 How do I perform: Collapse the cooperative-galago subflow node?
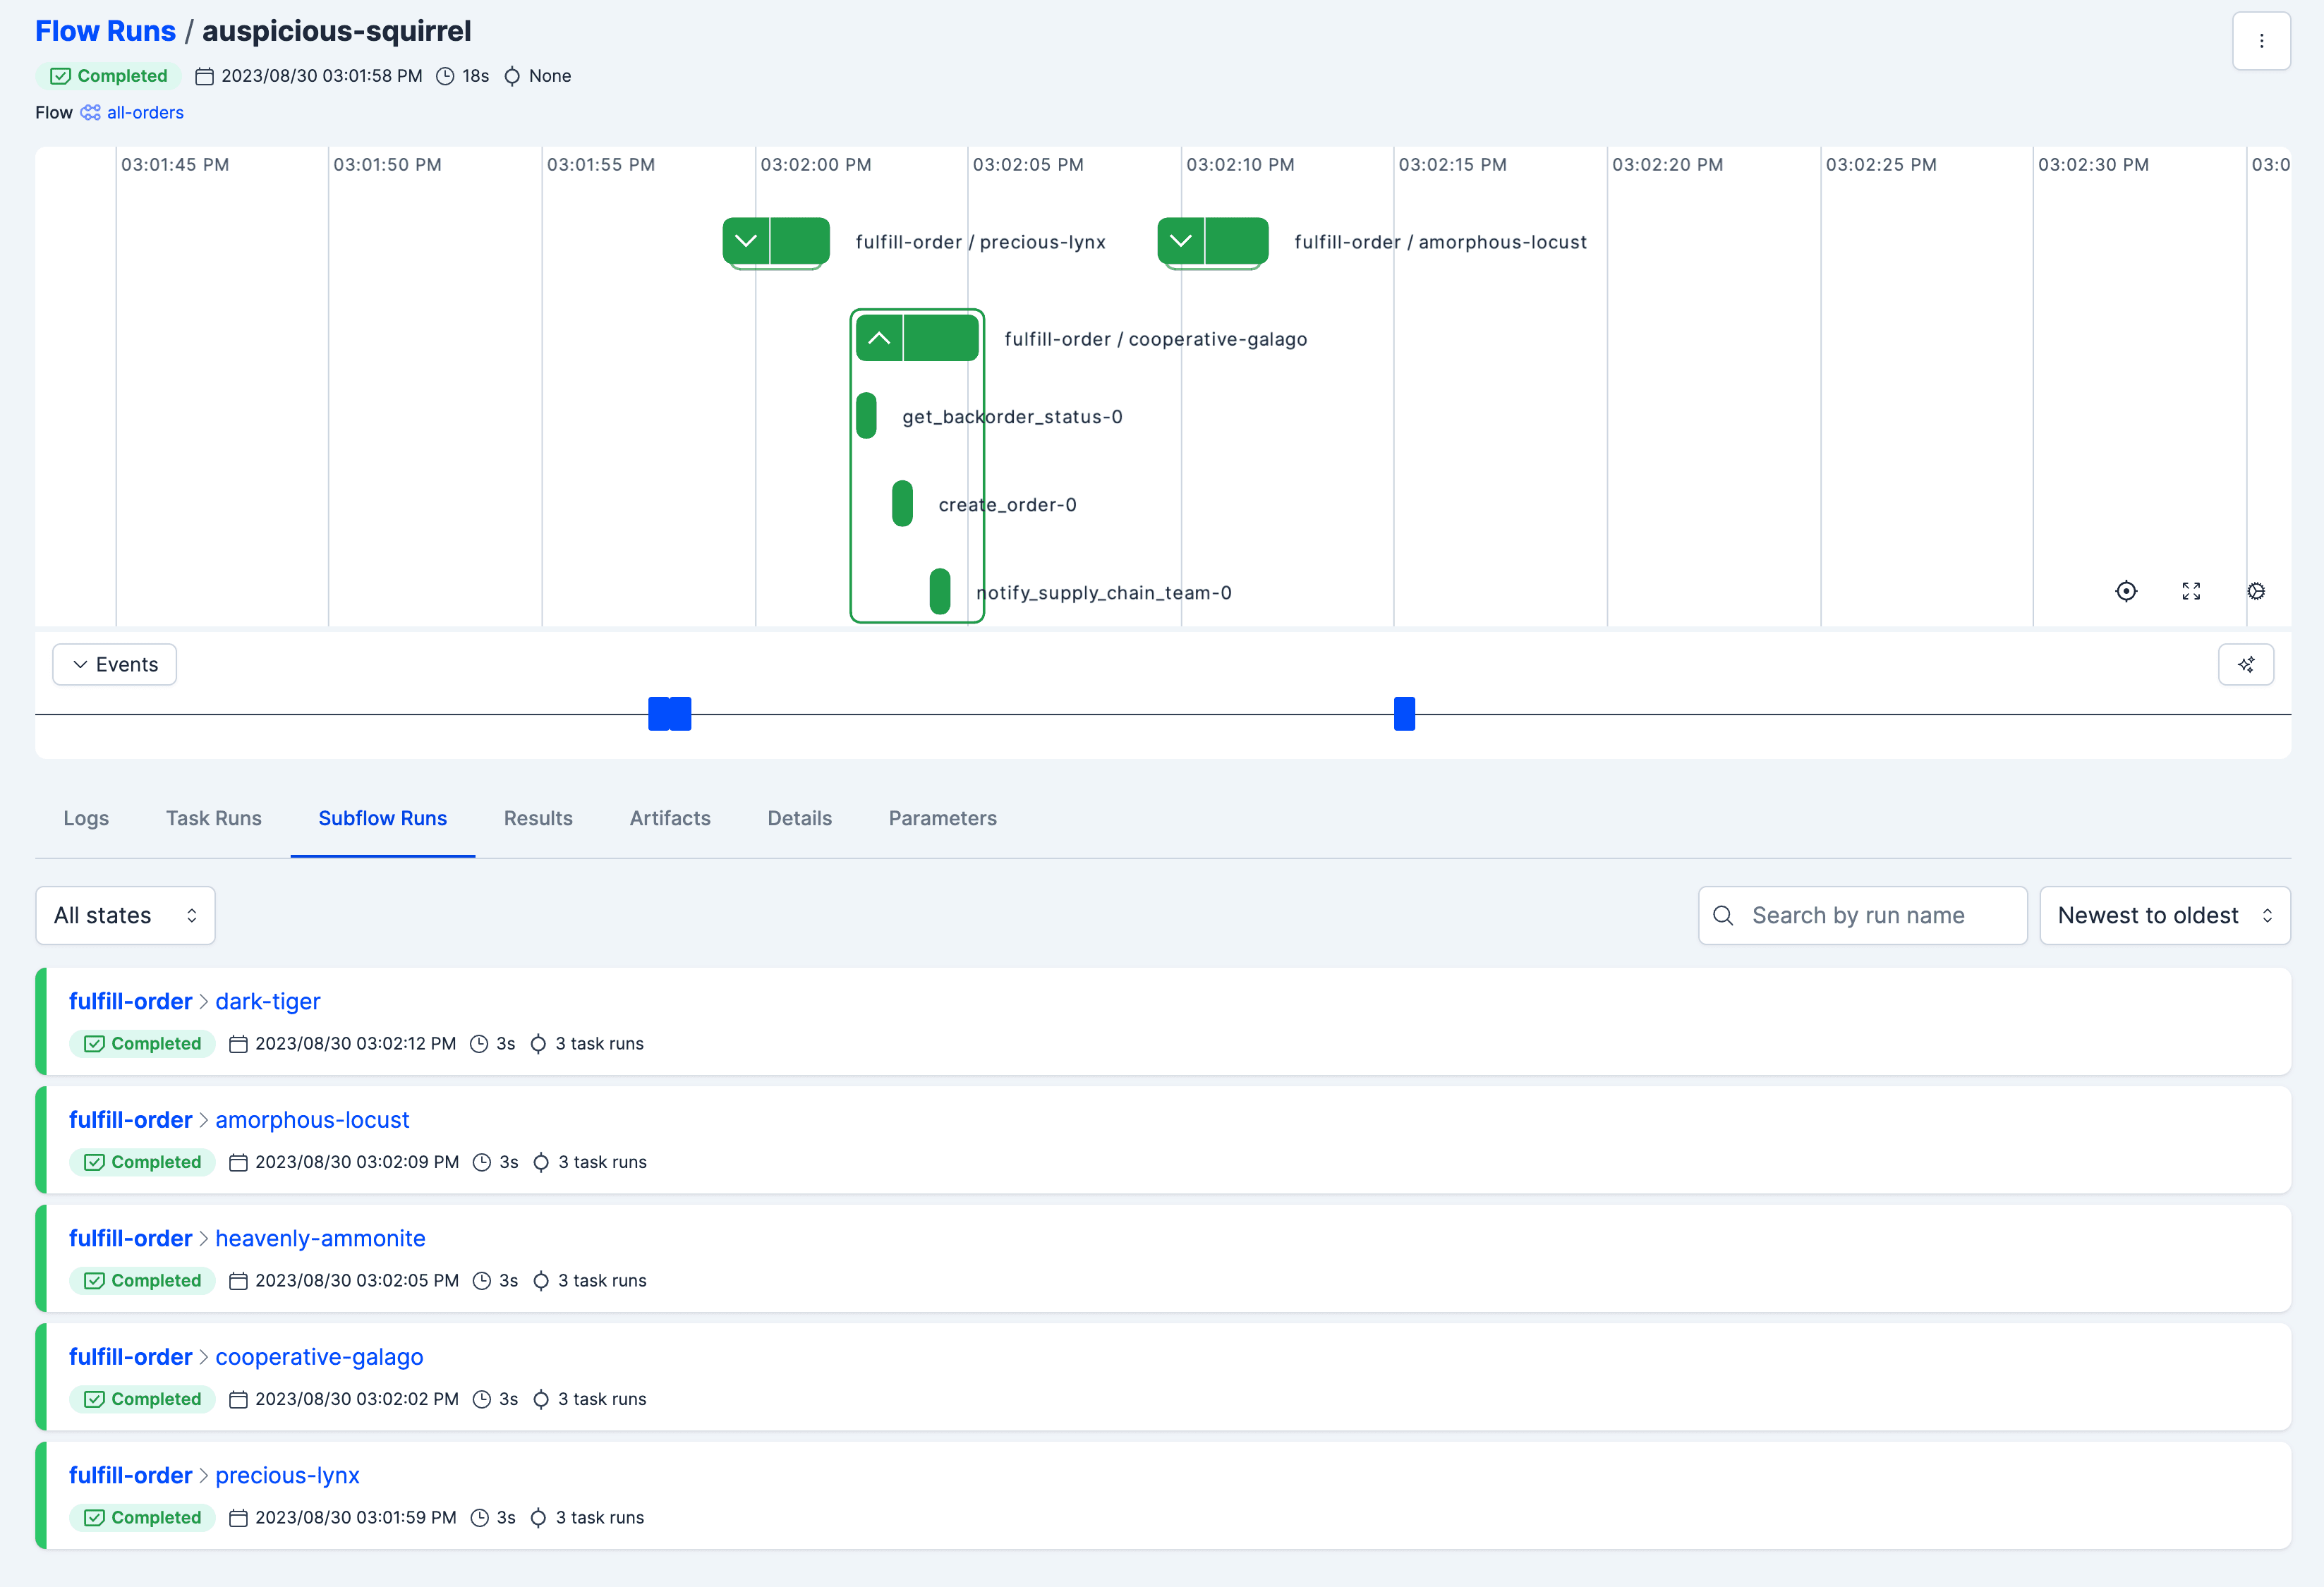coord(879,338)
